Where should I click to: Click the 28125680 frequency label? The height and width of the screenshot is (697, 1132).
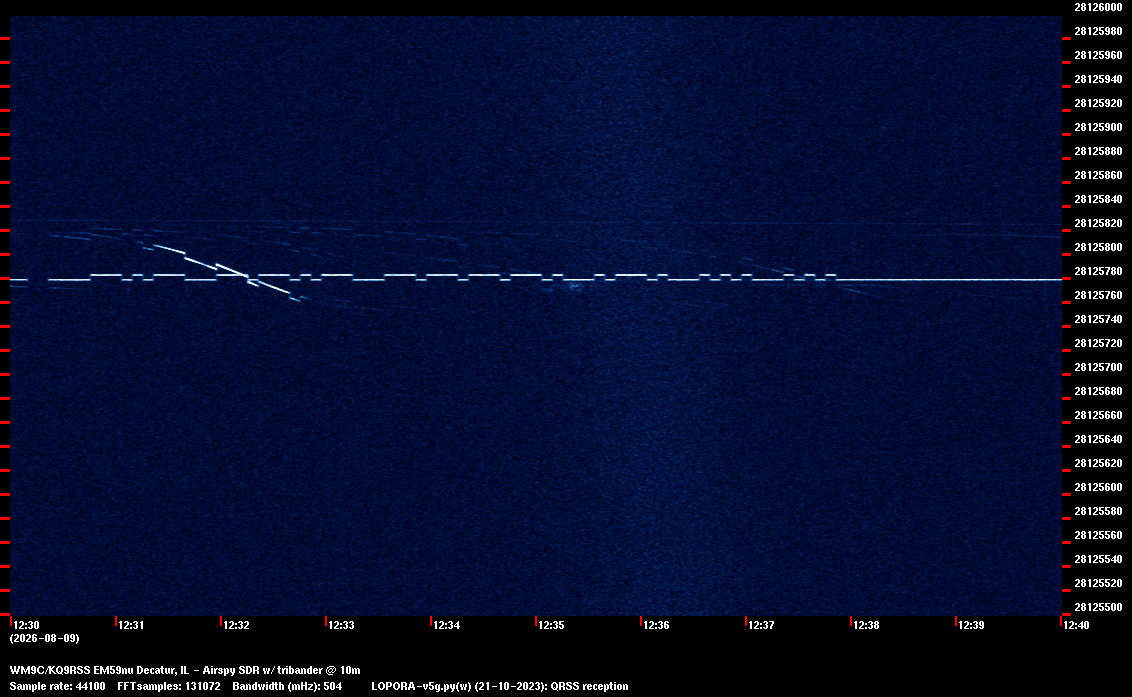click(1098, 391)
